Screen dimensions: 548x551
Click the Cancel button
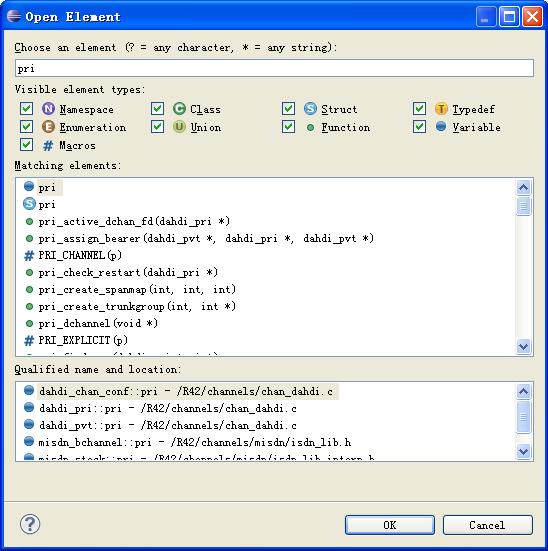488,525
